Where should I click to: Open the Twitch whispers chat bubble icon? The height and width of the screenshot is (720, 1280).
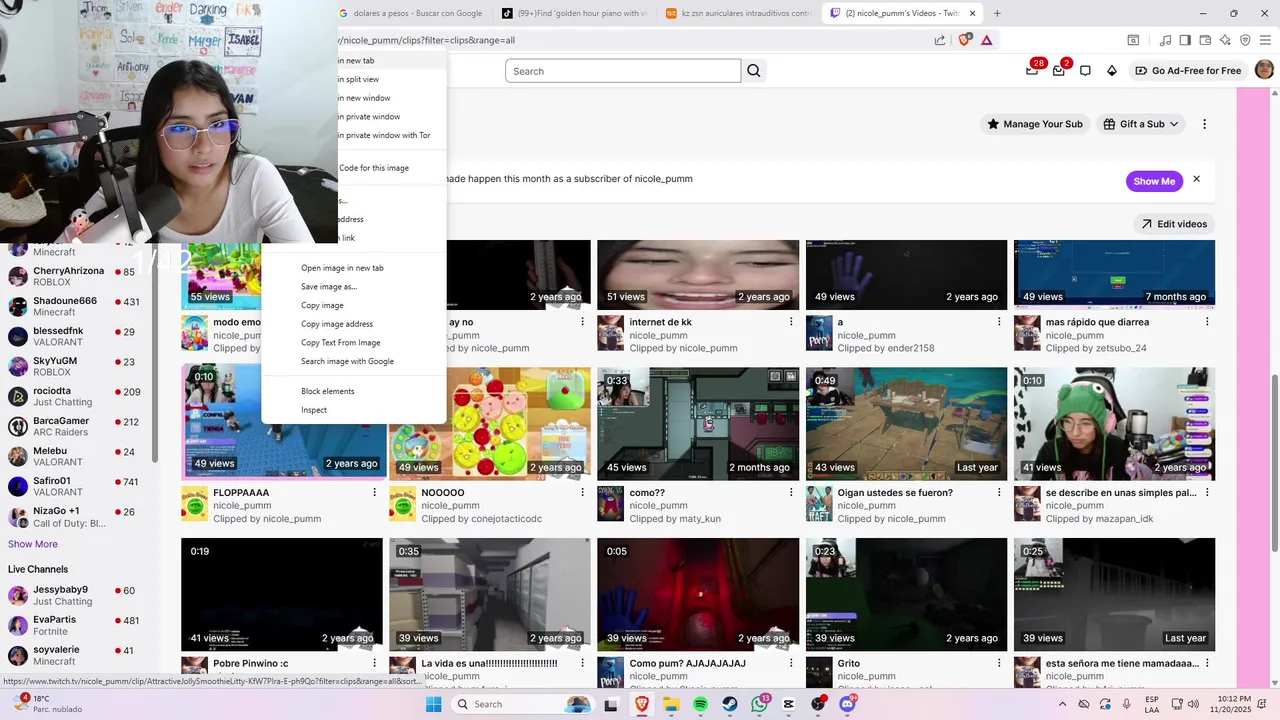(x=1085, y=70)
